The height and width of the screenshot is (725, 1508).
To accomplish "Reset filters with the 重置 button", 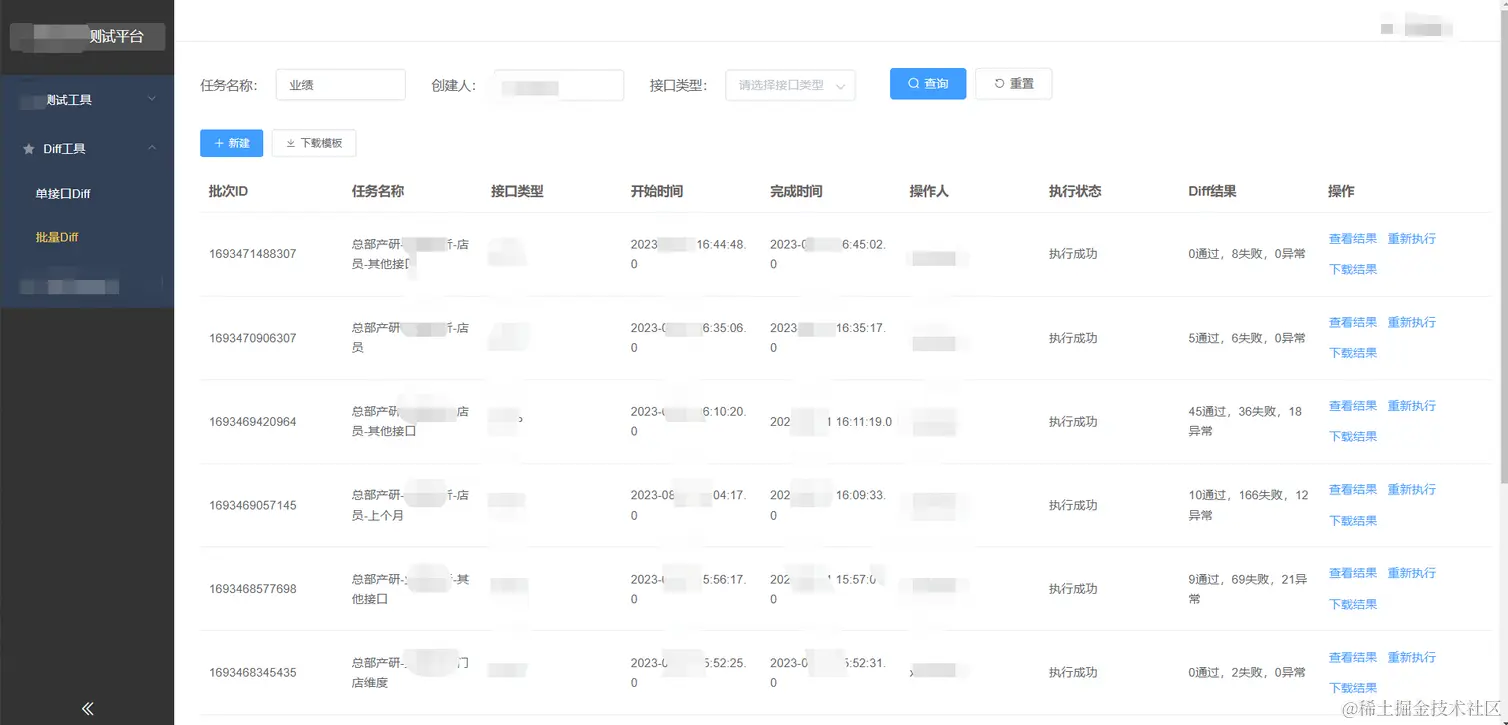I will [1013, 84].
